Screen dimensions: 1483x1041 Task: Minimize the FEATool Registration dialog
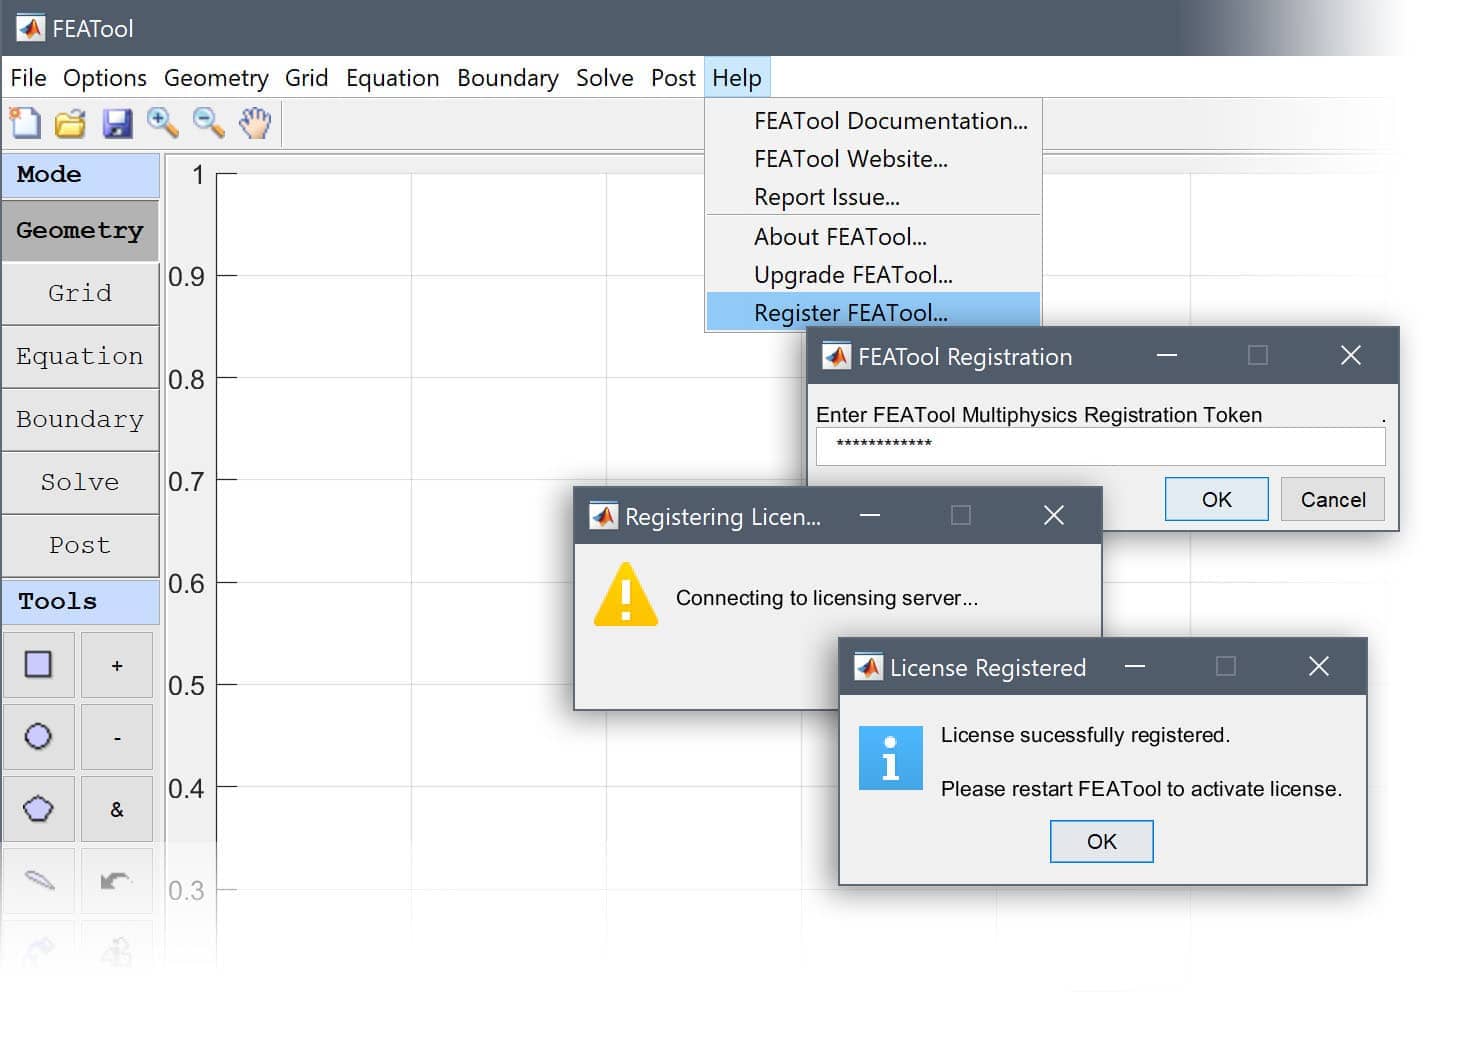1167,355
